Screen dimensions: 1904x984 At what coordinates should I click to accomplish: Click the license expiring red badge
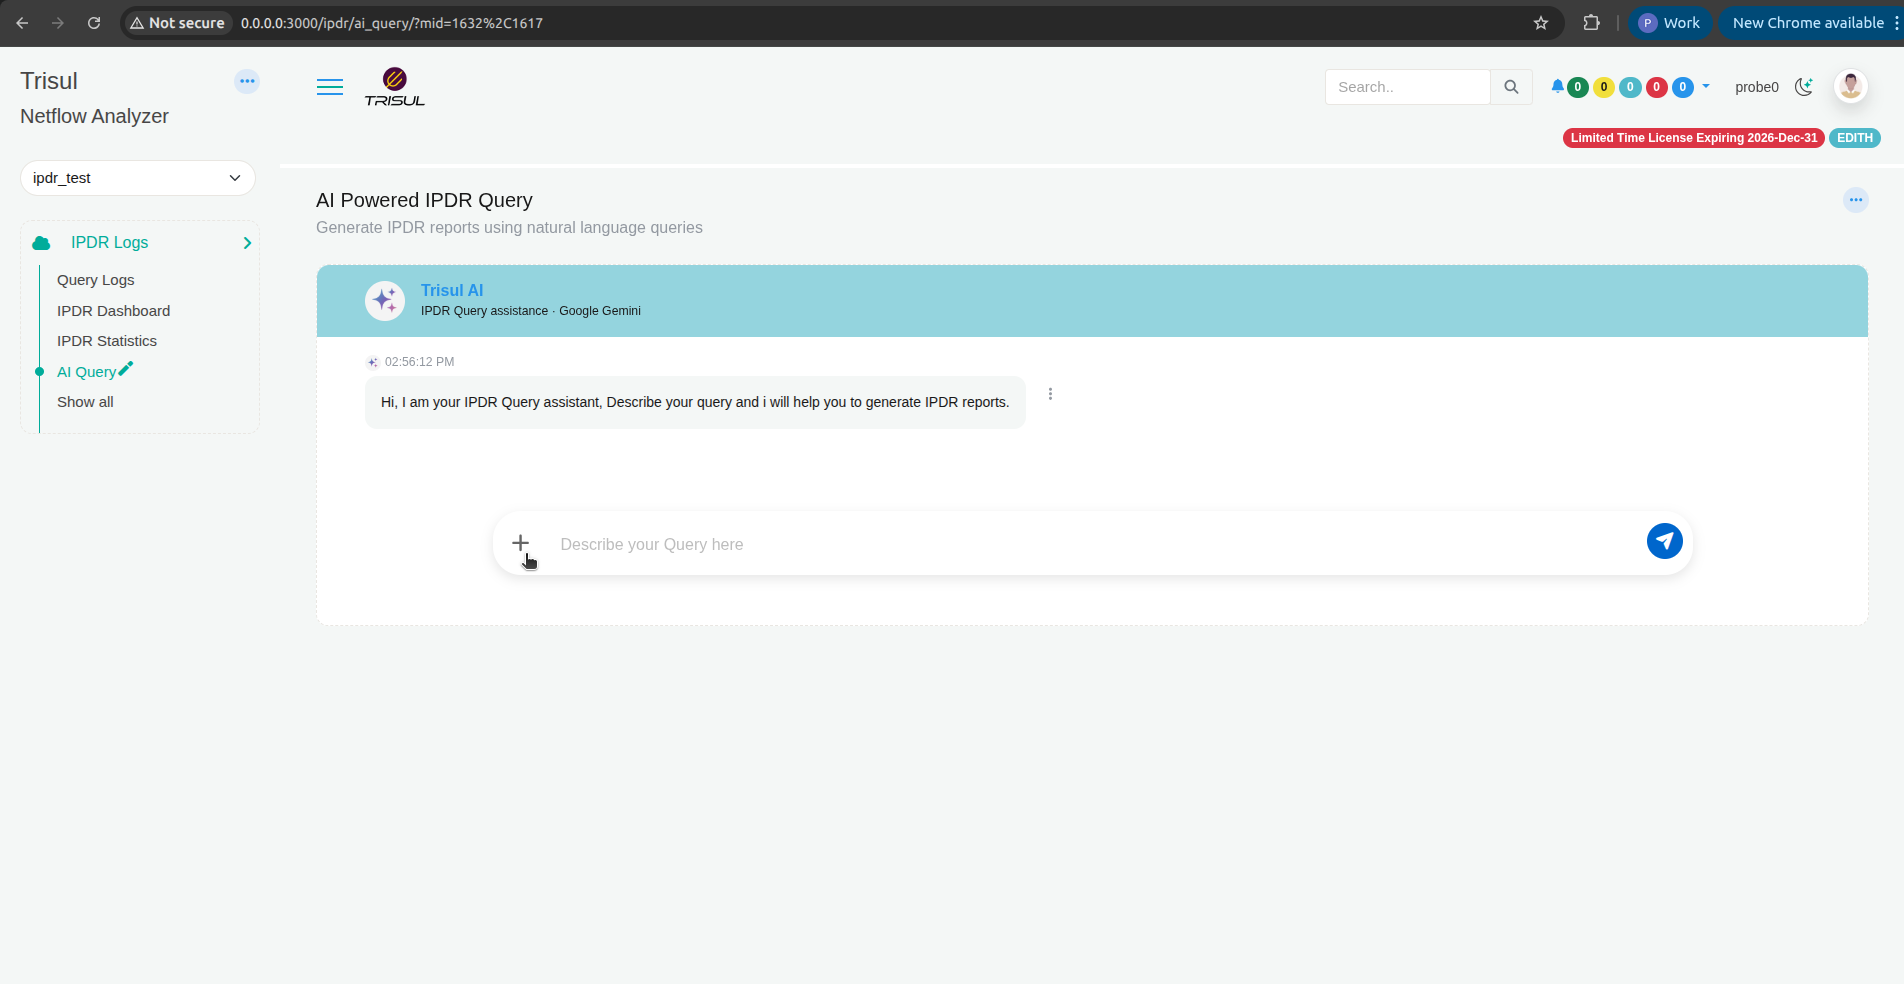1694,138
